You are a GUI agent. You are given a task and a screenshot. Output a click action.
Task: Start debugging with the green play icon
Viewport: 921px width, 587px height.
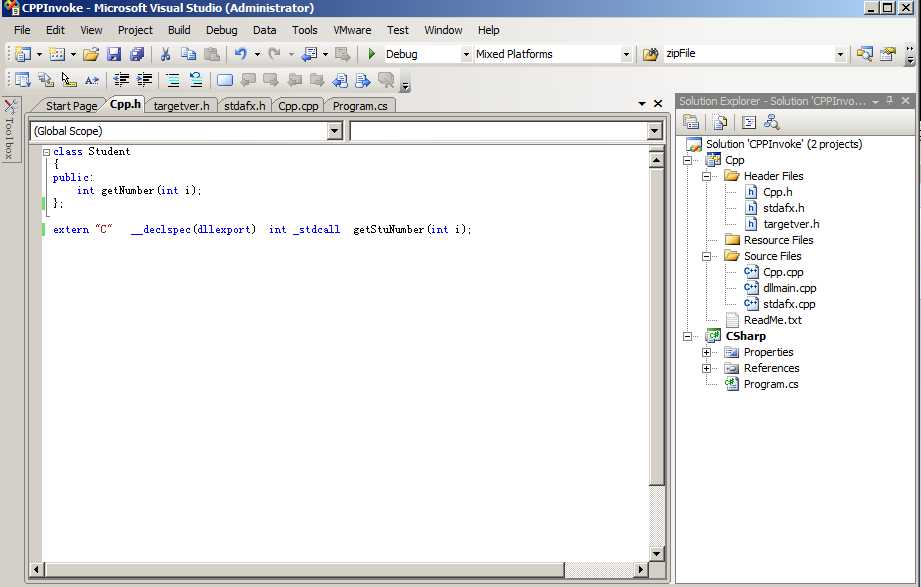click(x=371, y=54)
